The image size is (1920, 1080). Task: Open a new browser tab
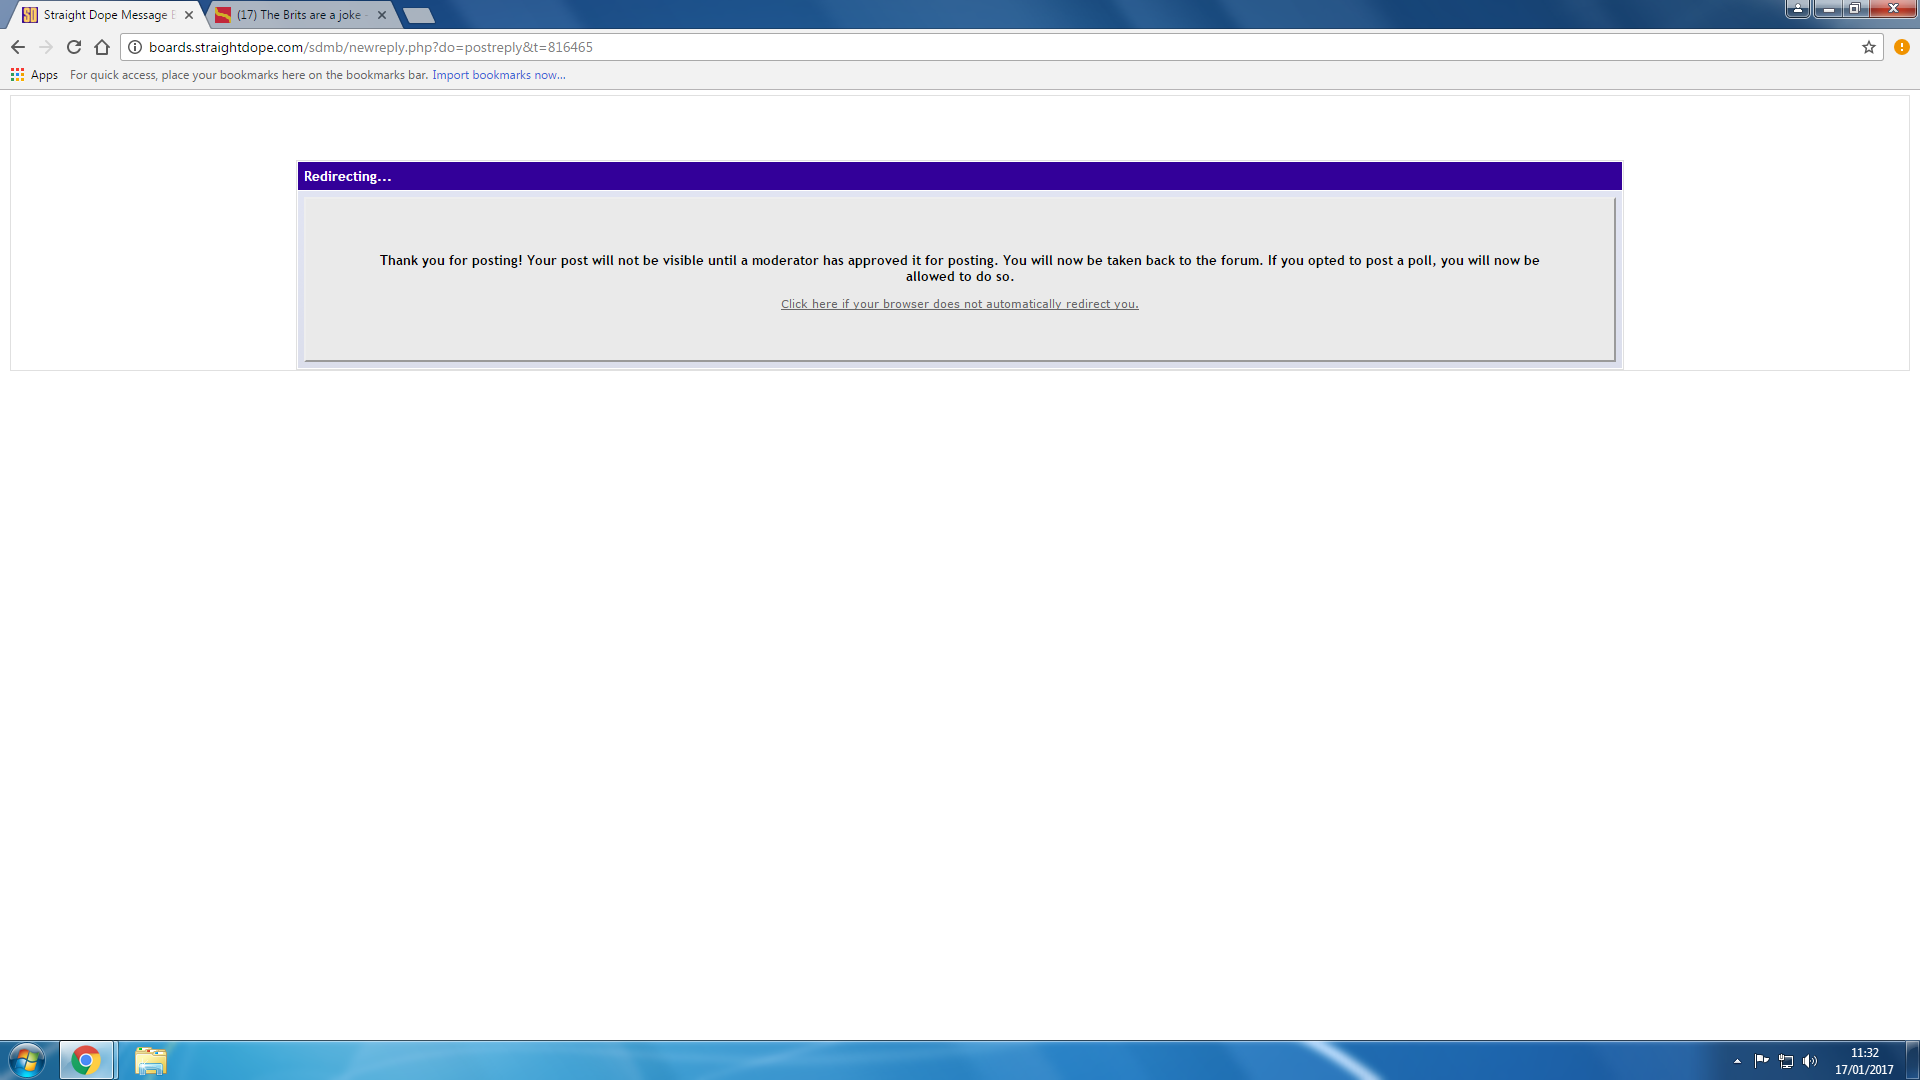click(419, 15)
